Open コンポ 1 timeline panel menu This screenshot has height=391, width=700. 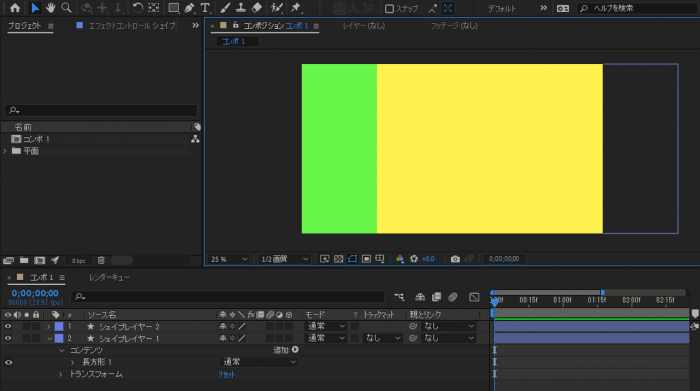62,278
